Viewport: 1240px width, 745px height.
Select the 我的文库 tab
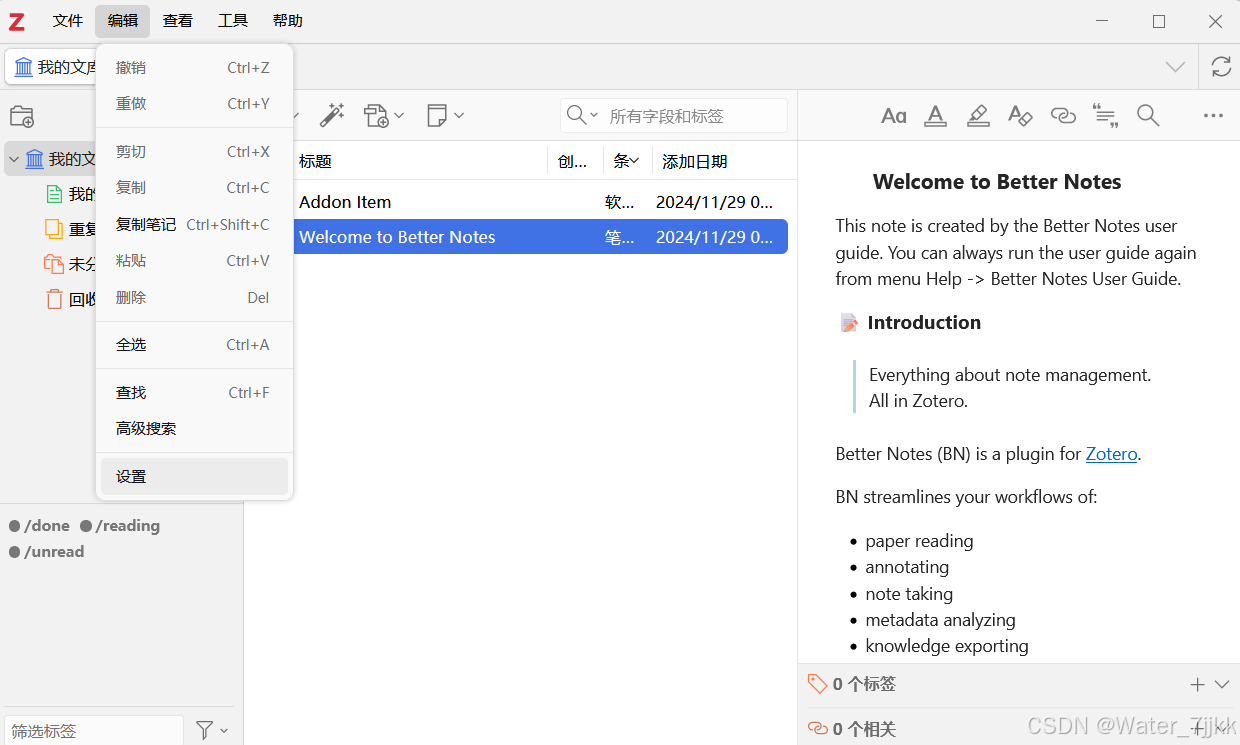(x=52, y=67)
